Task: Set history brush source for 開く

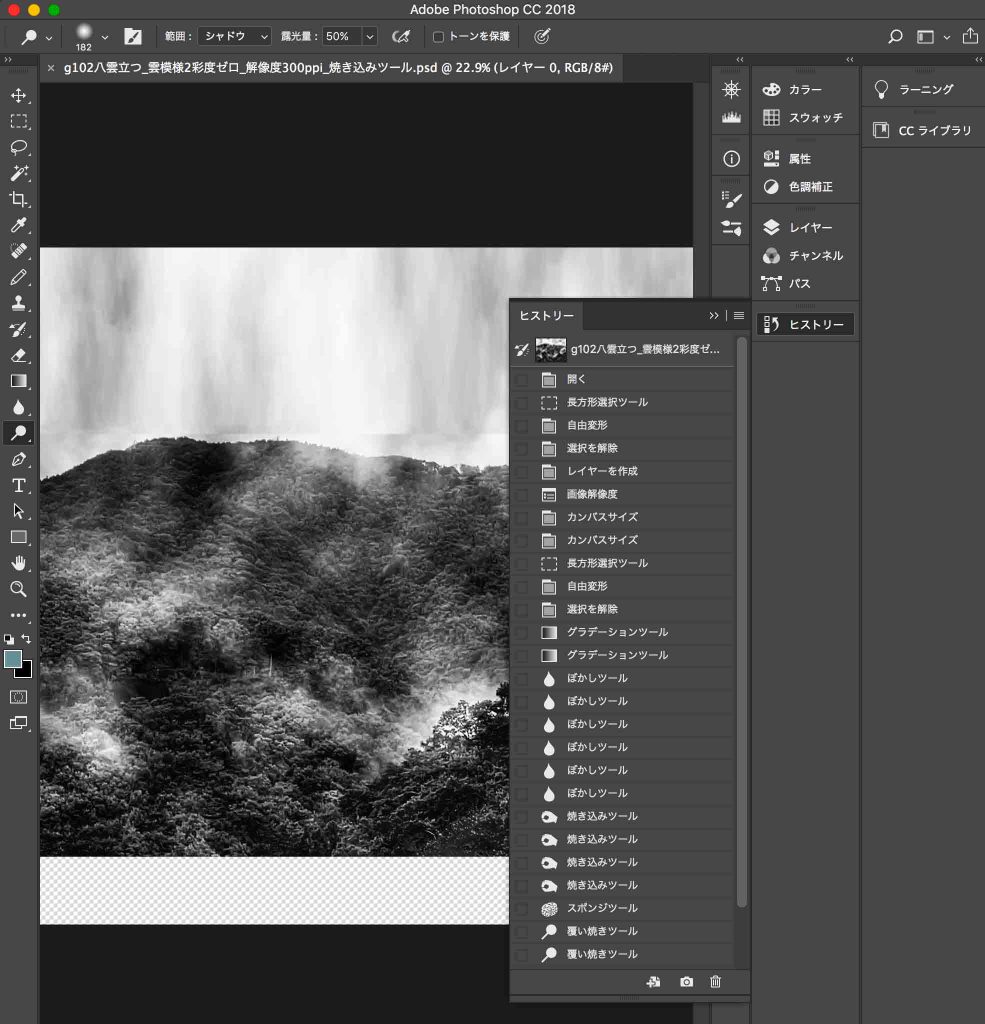Action: [522, 379]
